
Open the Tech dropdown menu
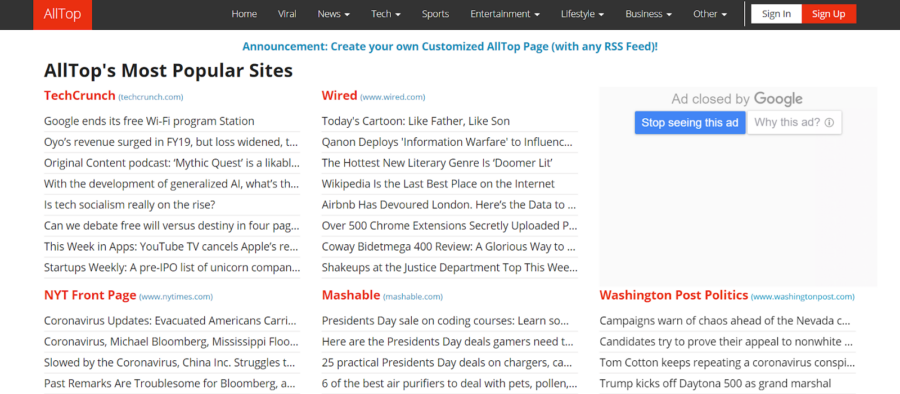[386, 14]
